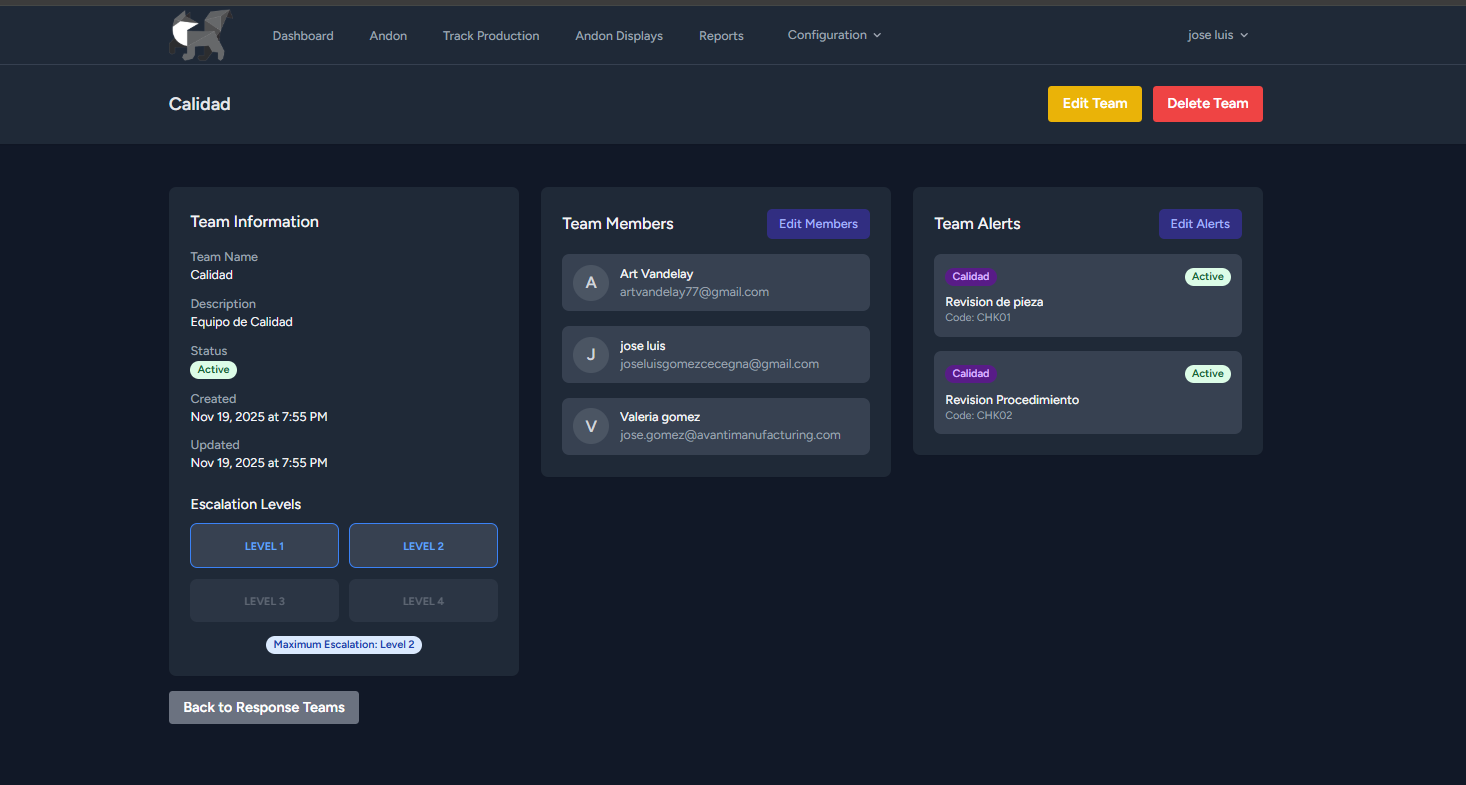Open Track Production in the navbar
This screenshot has width=1466, height=785.
pyautogui.click(x=491, y=36)
